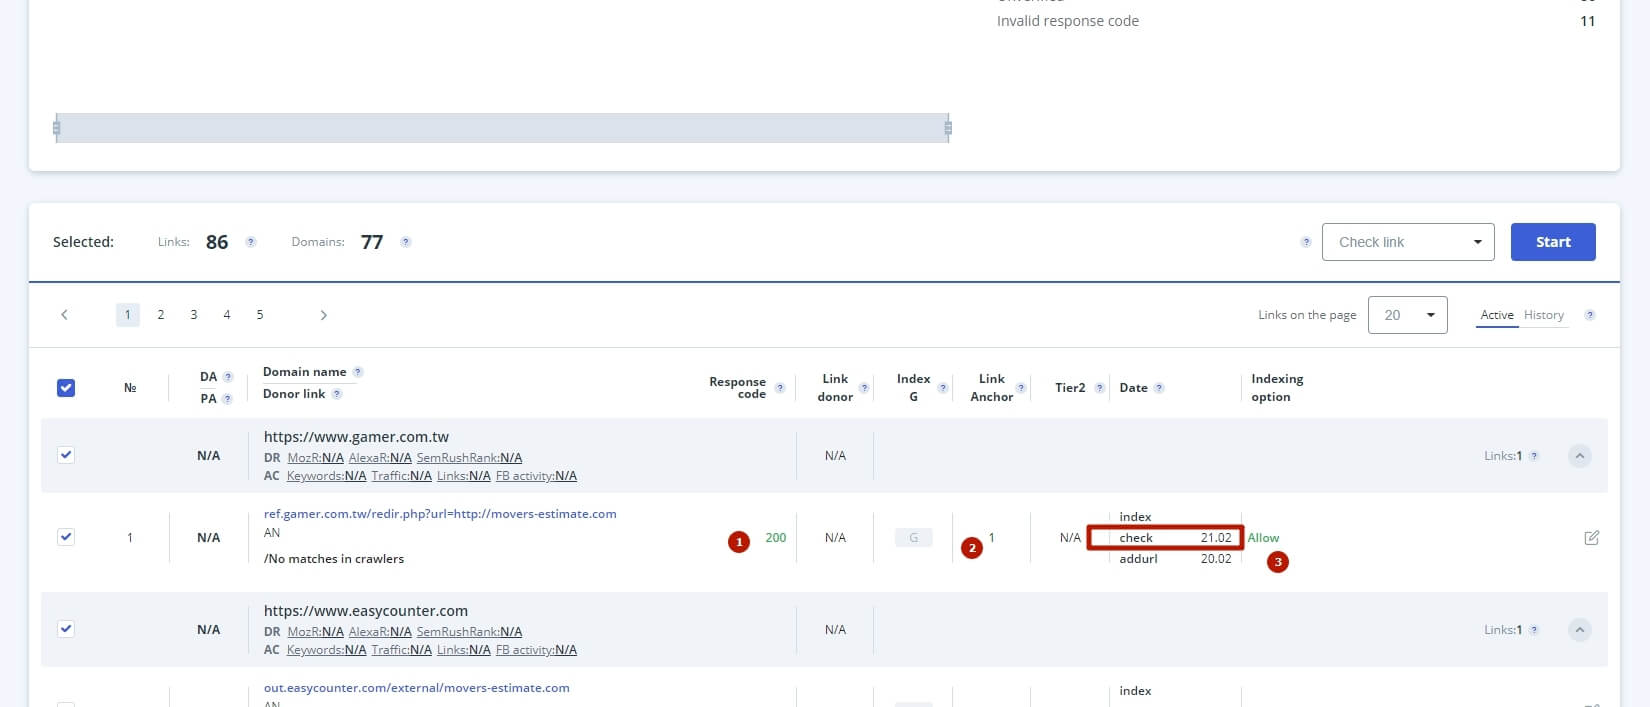Click the Link donor help icon
1650x707 pixels.
click(864, 388)
